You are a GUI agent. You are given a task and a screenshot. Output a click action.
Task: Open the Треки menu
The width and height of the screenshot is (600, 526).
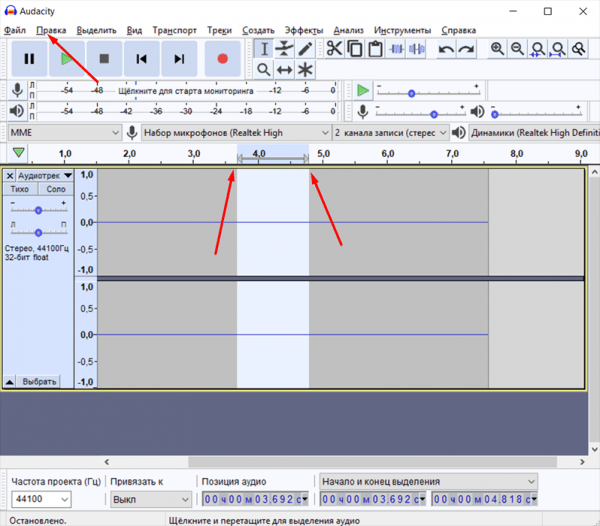(x=219, y=30)
